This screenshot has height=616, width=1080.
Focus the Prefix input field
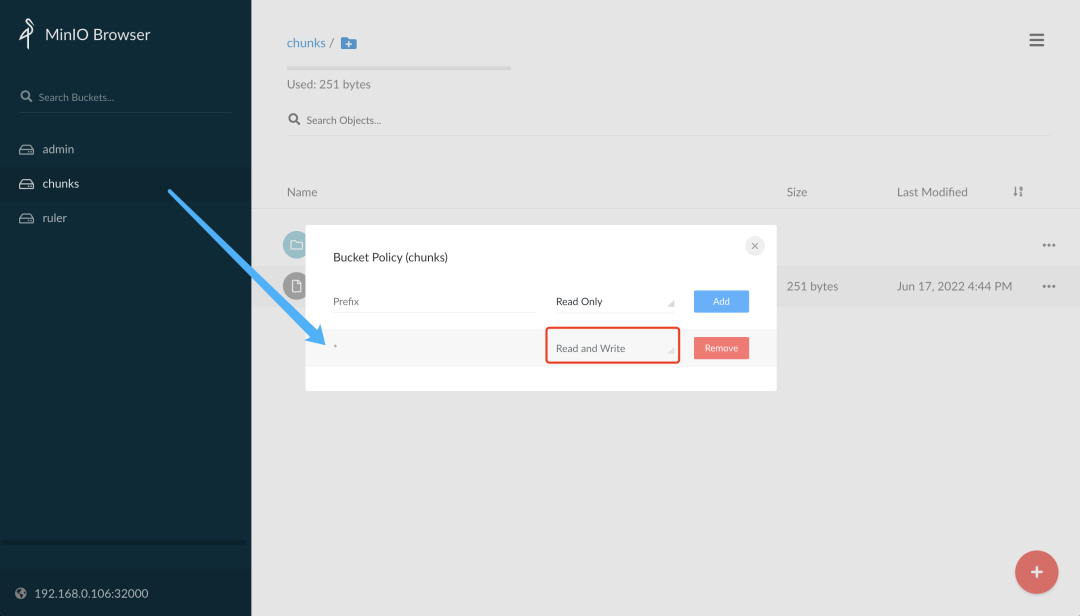(x=435, y=302)
